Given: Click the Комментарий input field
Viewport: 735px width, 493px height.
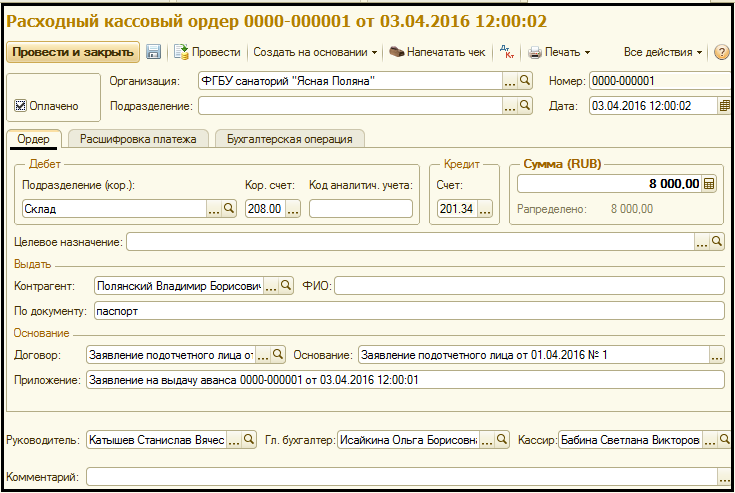Looking at the screenshot, I should (x=402, y=477).
